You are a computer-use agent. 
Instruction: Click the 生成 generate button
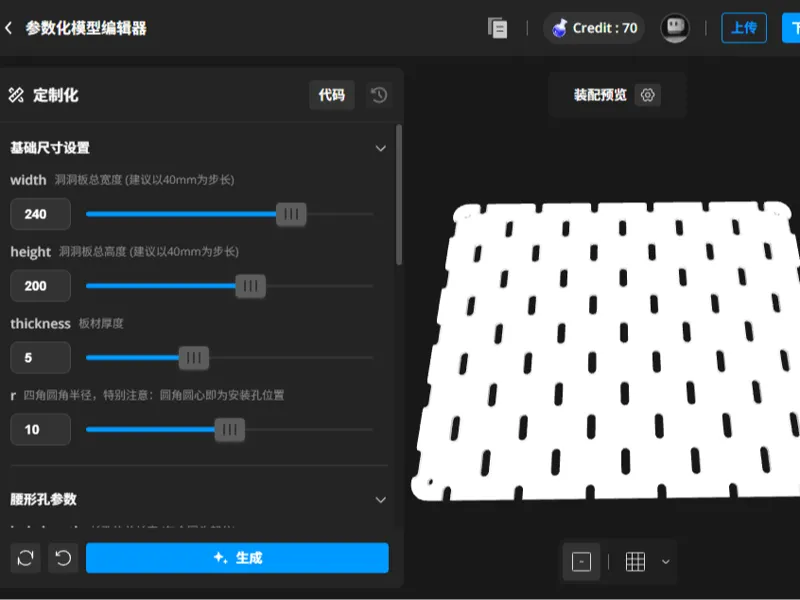(x=237, y=558)
